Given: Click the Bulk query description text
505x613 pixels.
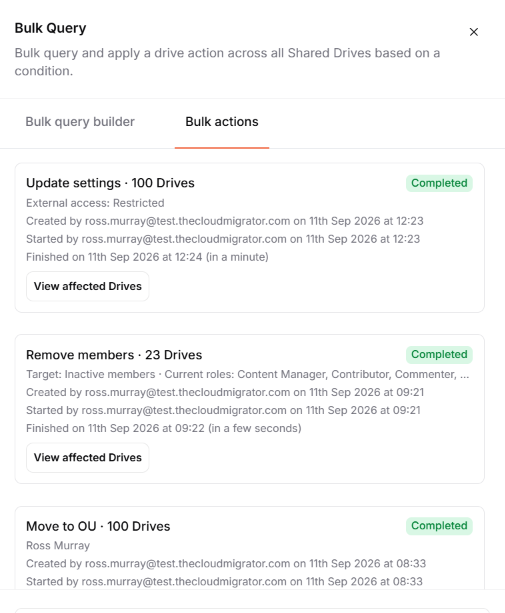Looking at the screenshot, I should [227, 62].
